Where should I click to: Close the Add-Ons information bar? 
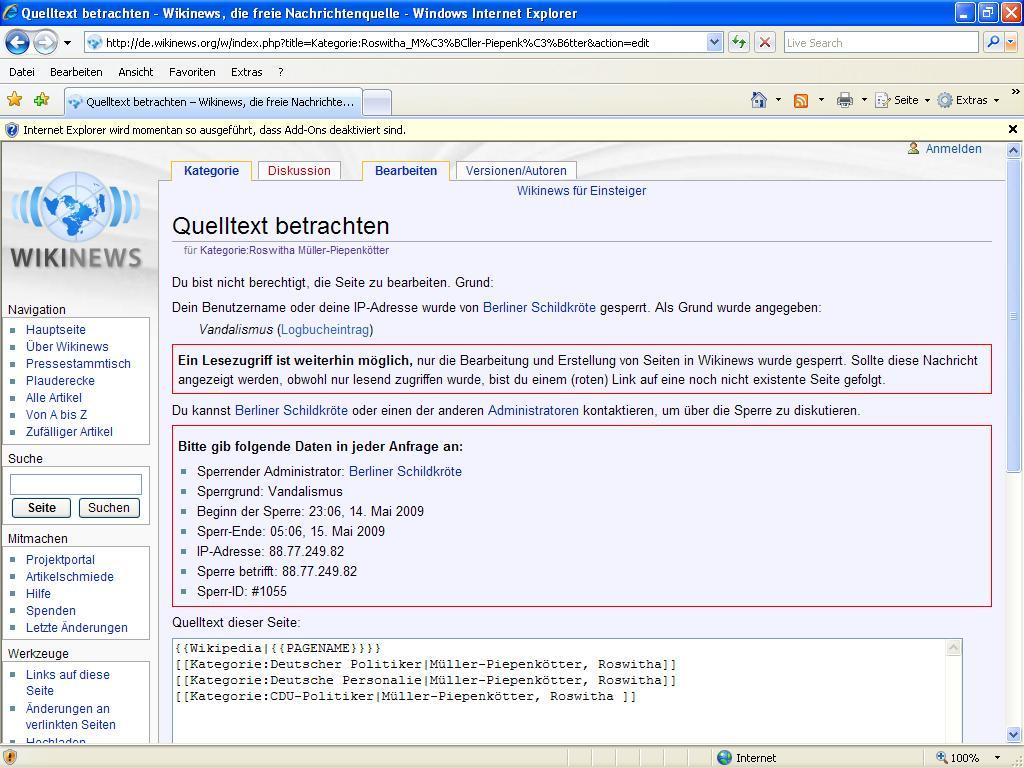click(1012, 129)
